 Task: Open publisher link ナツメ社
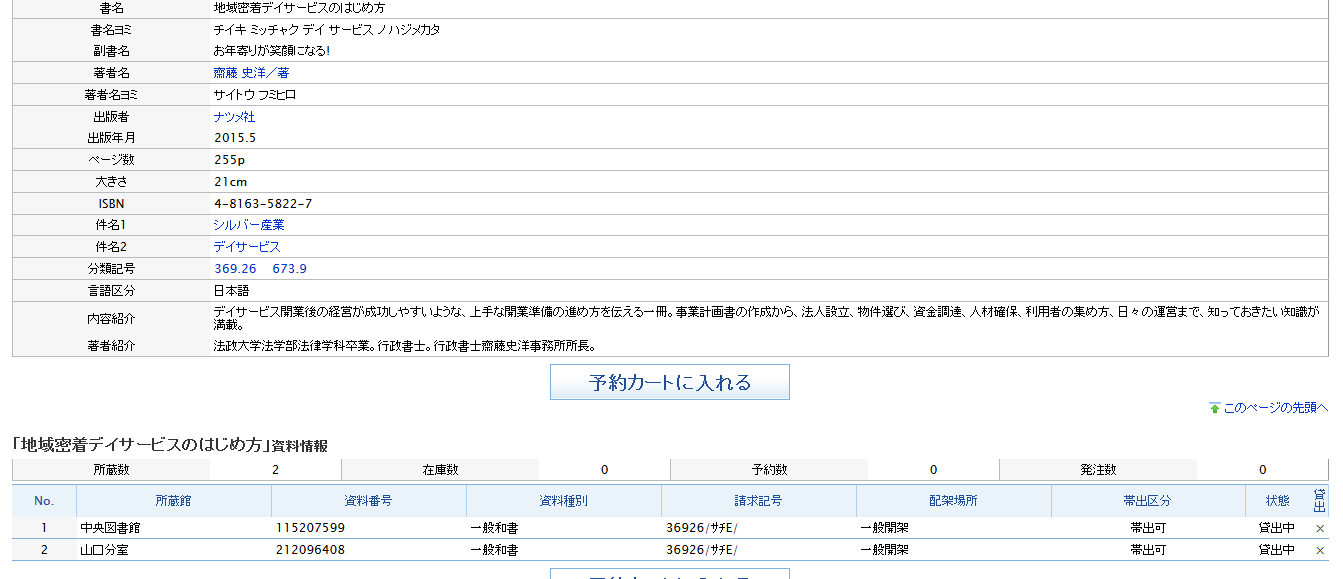point(234,117)
